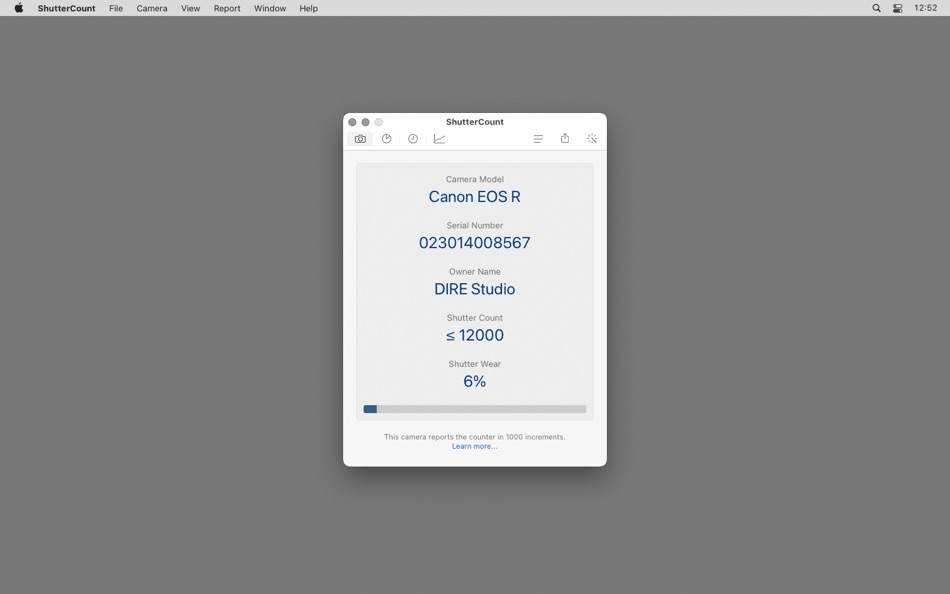
Task: Open the Help menu
Action: point(308,8)
